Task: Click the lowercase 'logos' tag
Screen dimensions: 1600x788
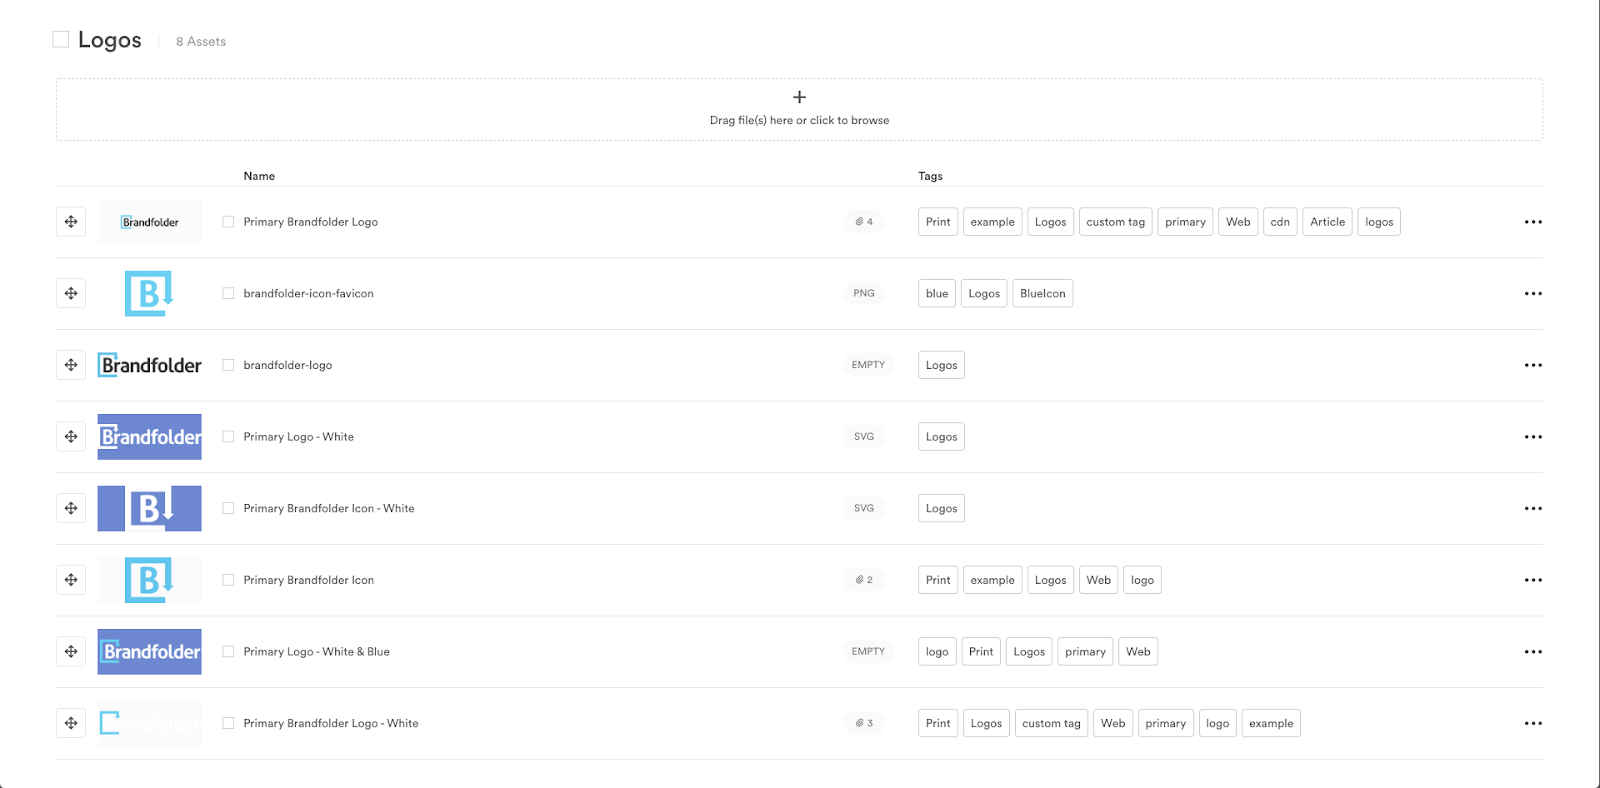Action: point(1379,222)
